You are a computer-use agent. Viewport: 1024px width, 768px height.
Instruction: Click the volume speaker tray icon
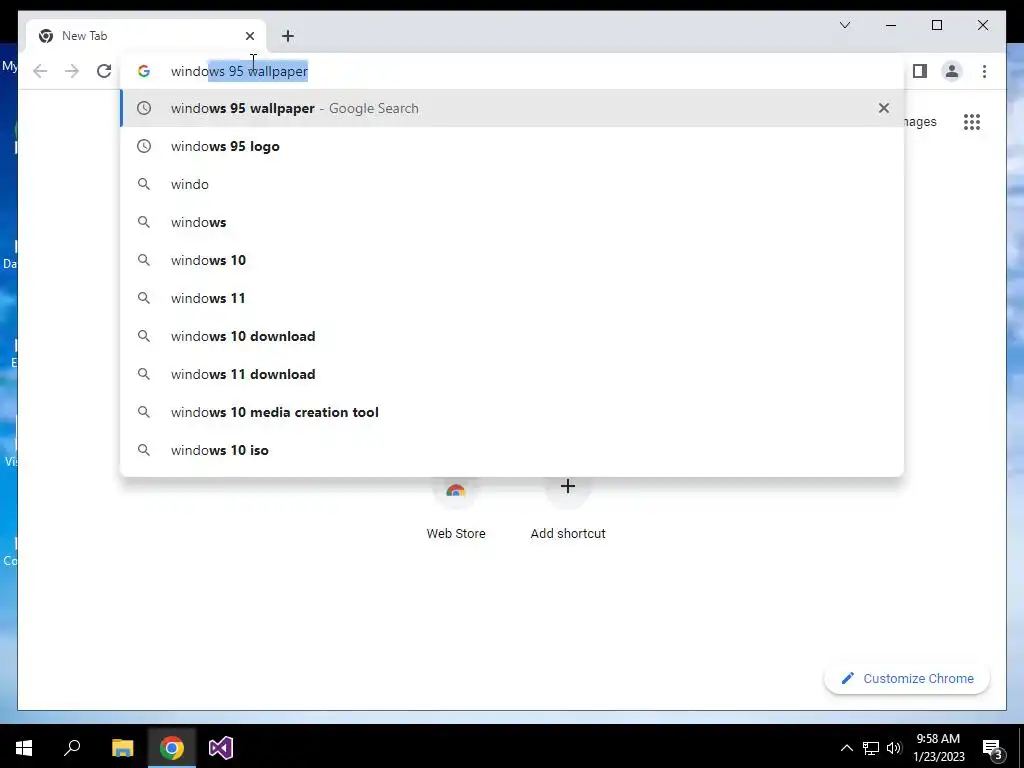click(894, 748)
